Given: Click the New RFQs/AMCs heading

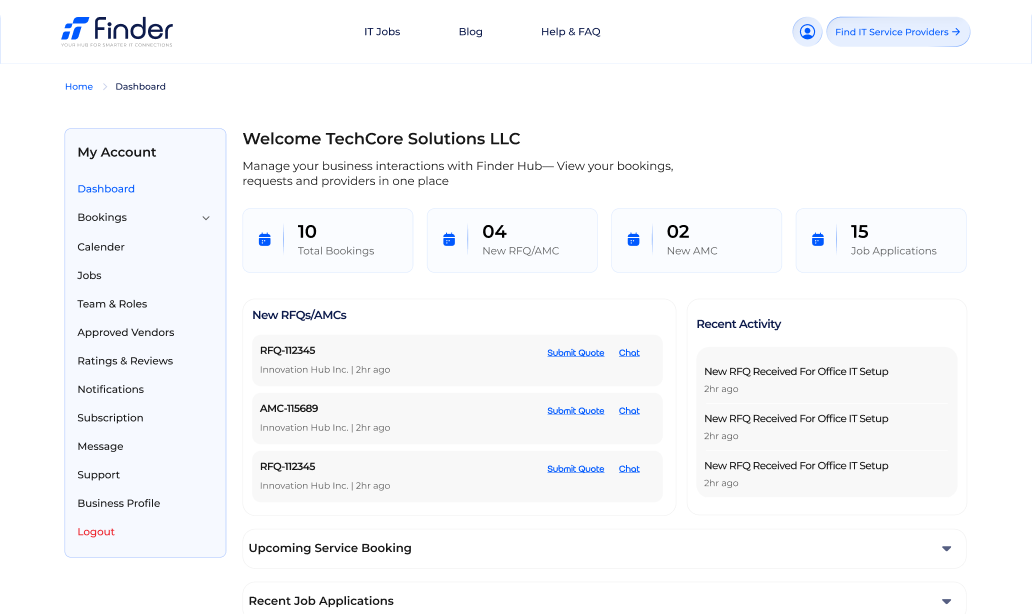Looking at the screenshot, I should (x=299, y=315).
